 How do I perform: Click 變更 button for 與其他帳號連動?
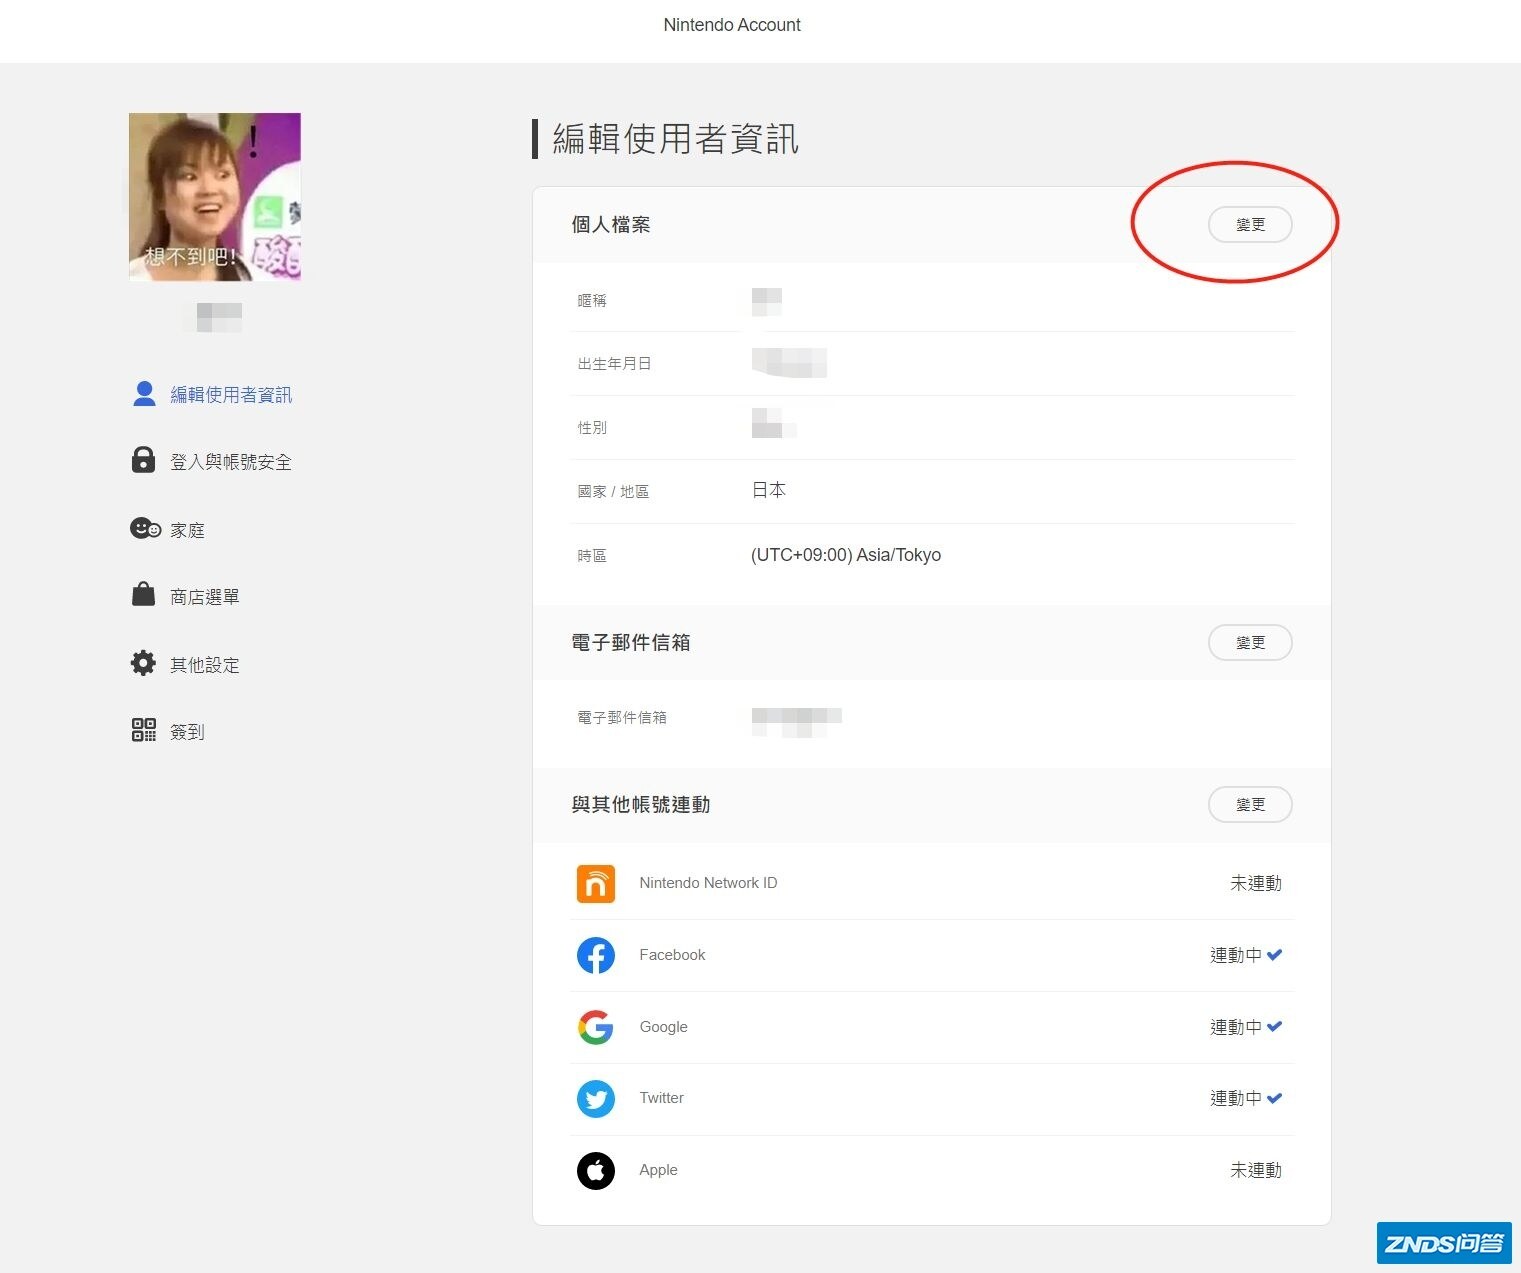coord(1250,805)
